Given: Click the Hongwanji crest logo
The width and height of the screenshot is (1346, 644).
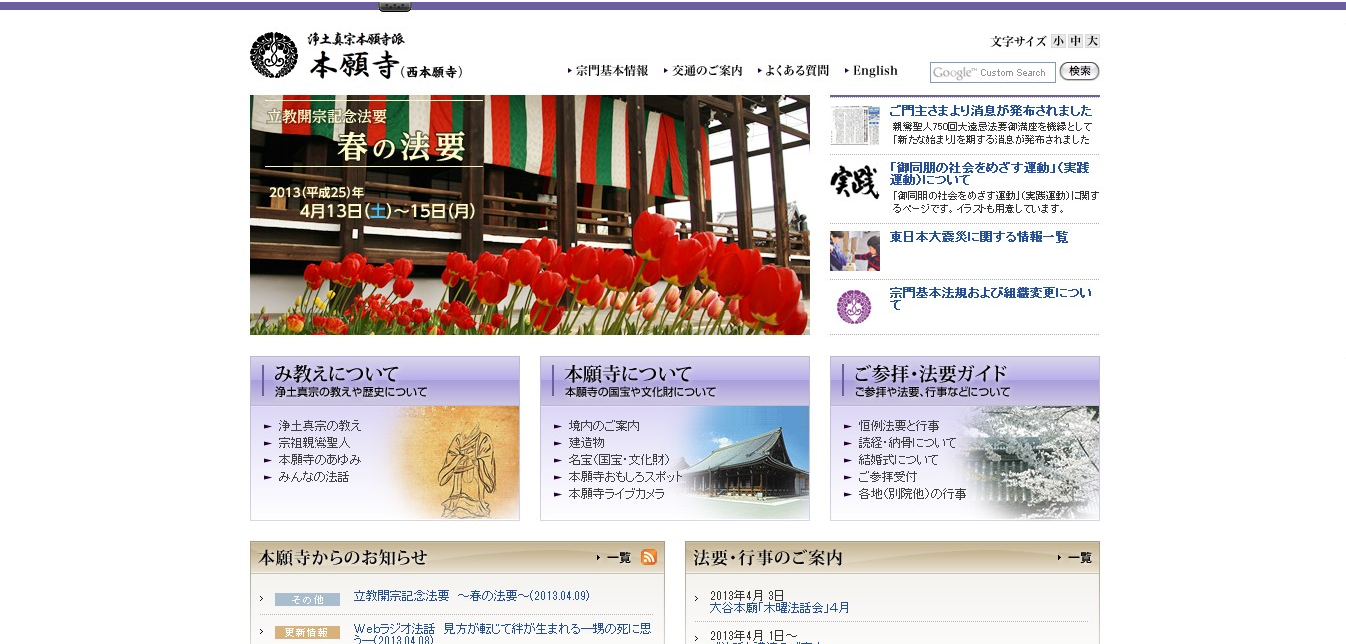Looking at the screenshot, I should point(274,55).
